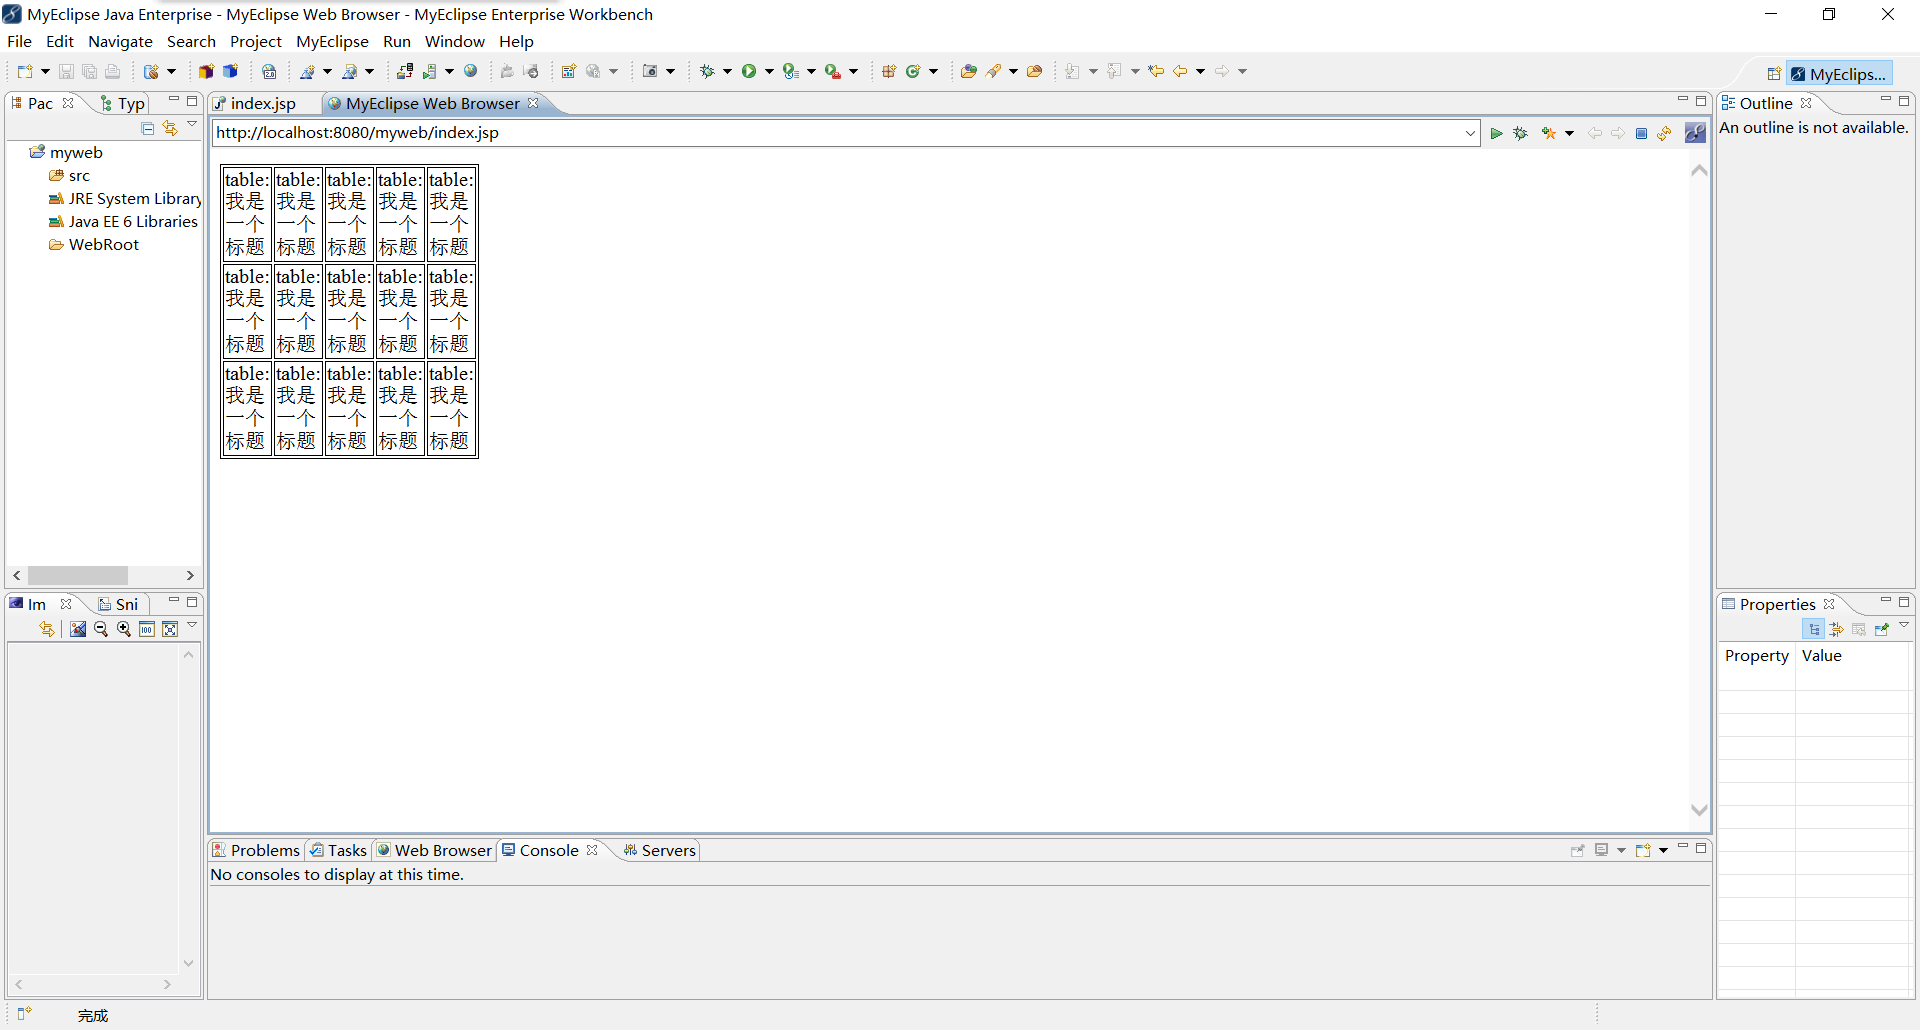This screenshot has width=1920, height=1030.
Task: Click the 100 percent size icon in Image Preview
Action: 147,629
